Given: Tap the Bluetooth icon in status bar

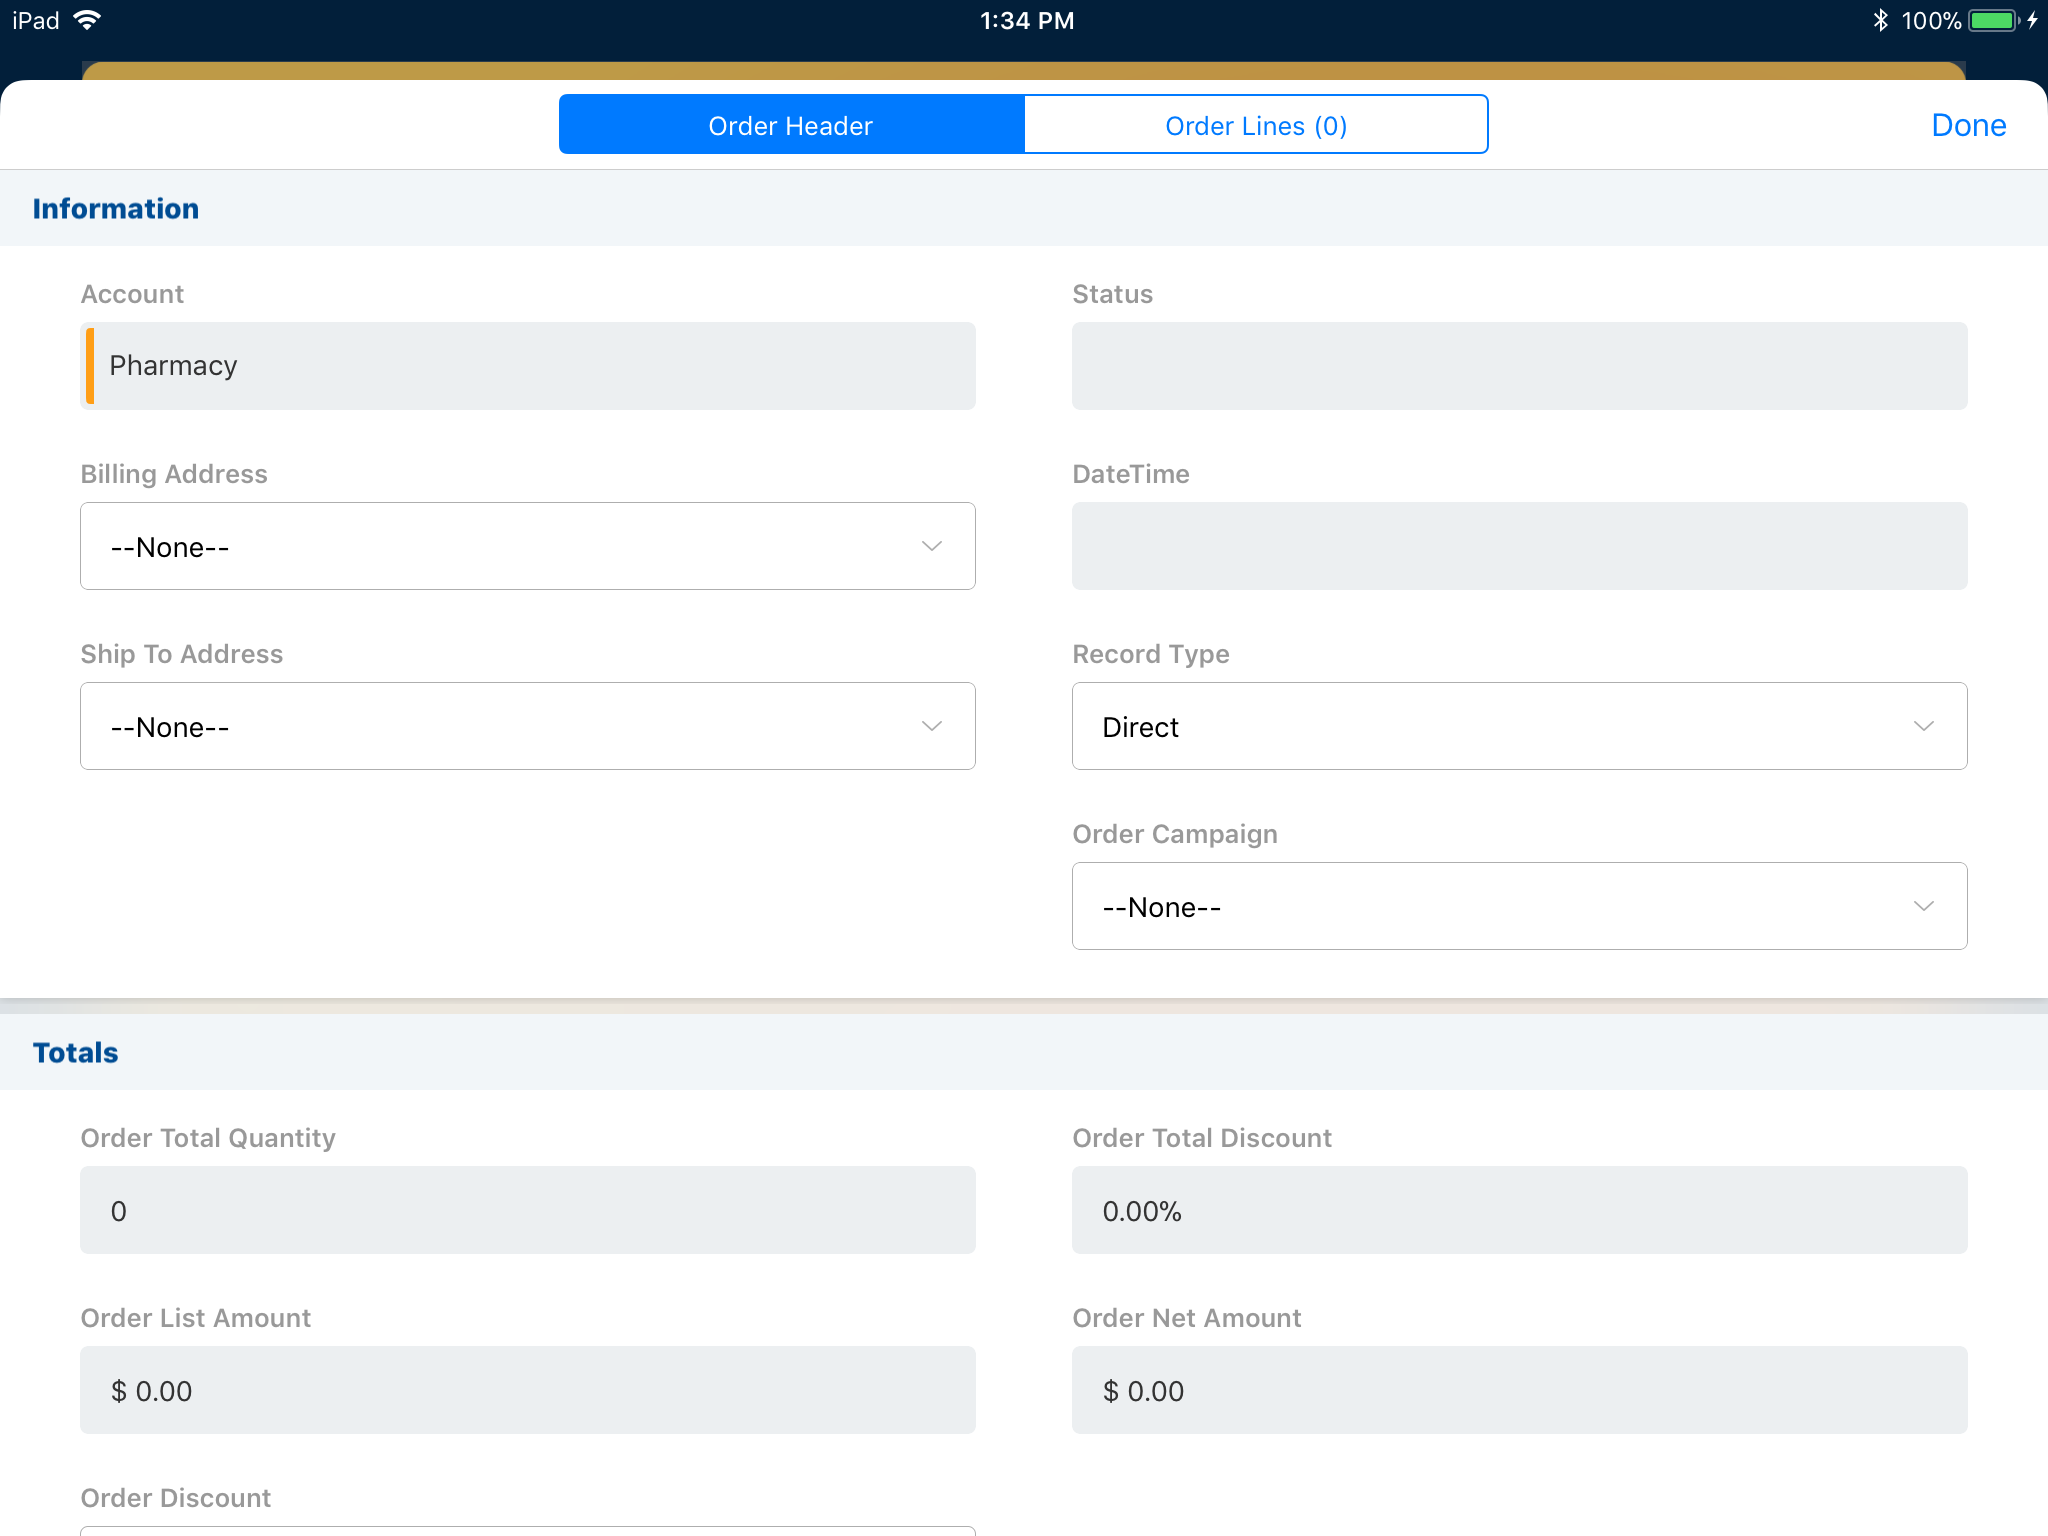Looking at the screenshot, I should coord(1880,20).
